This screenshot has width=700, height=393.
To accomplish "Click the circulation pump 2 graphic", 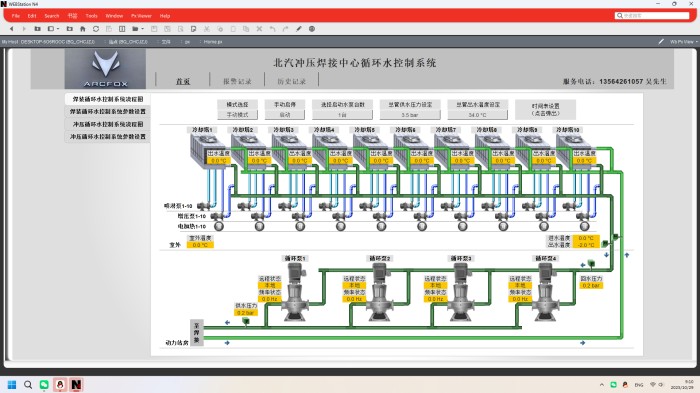I will click(379, 292).
